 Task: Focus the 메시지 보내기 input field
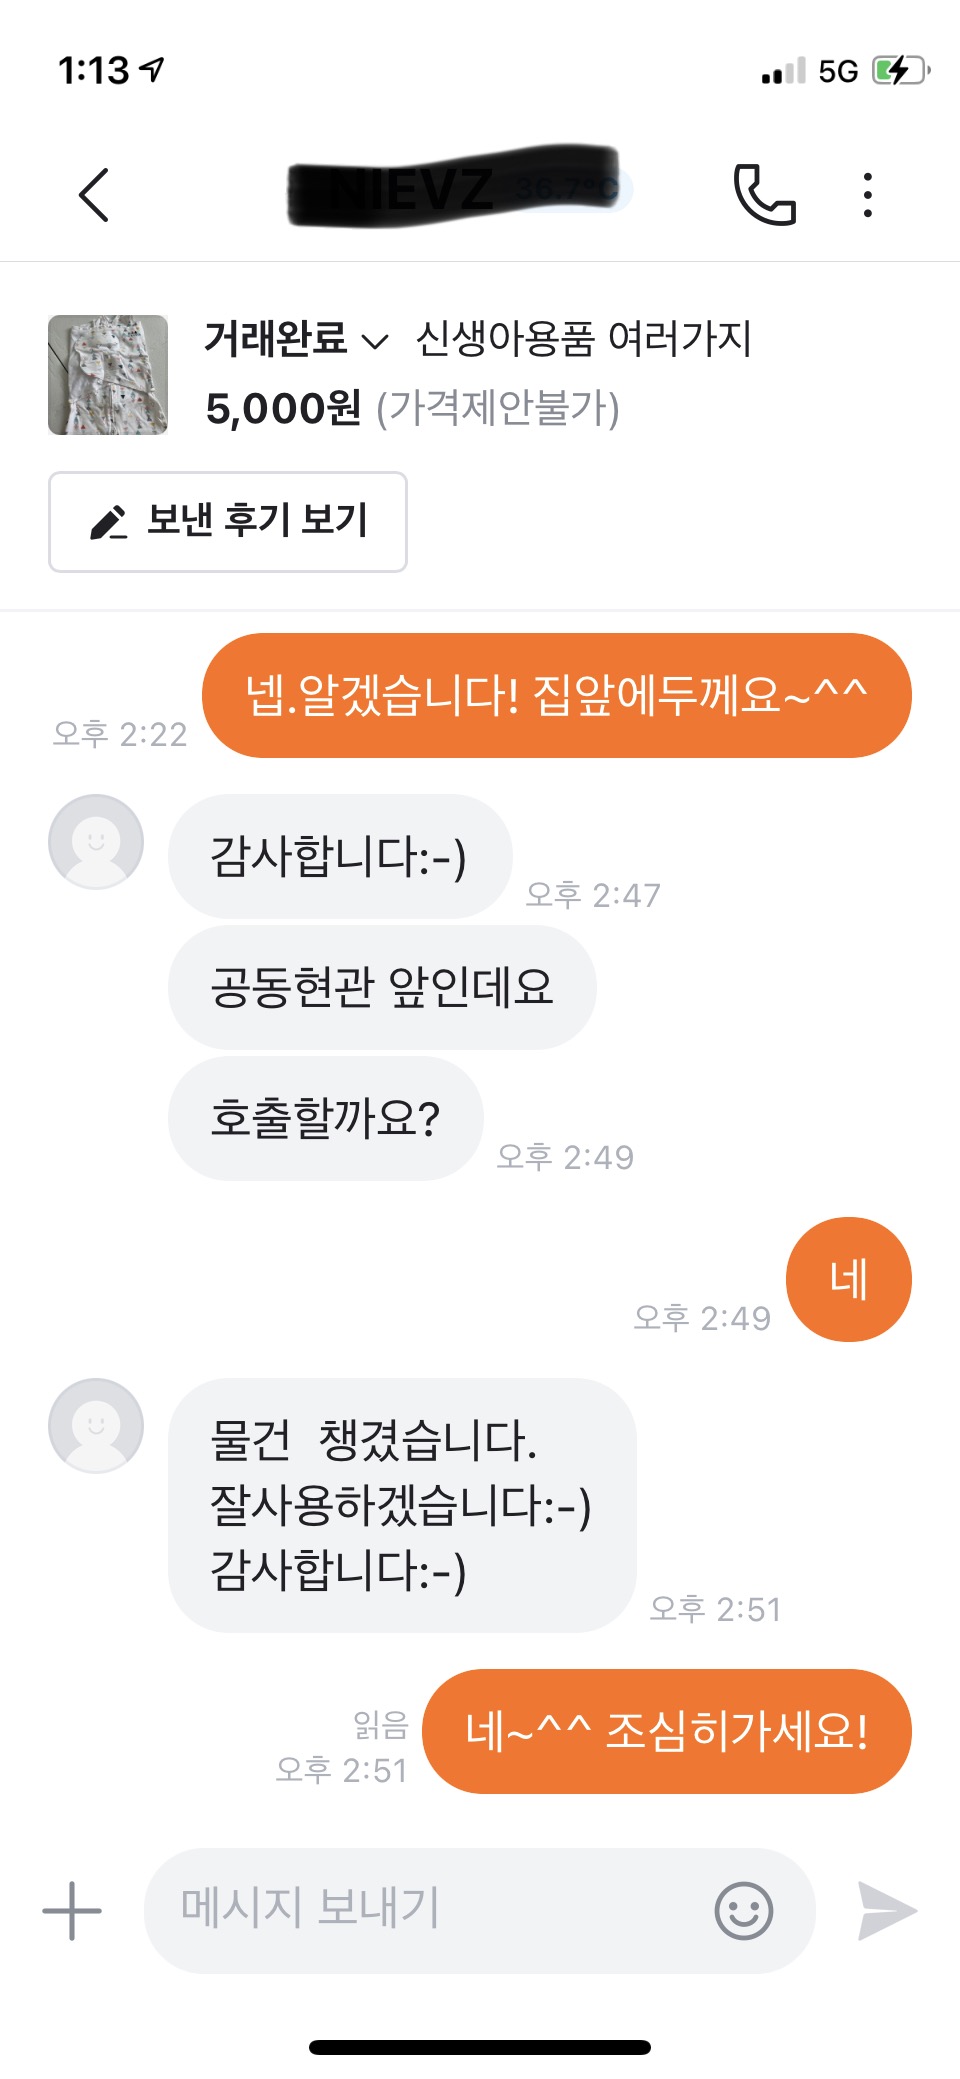(x=430, y=1910)
